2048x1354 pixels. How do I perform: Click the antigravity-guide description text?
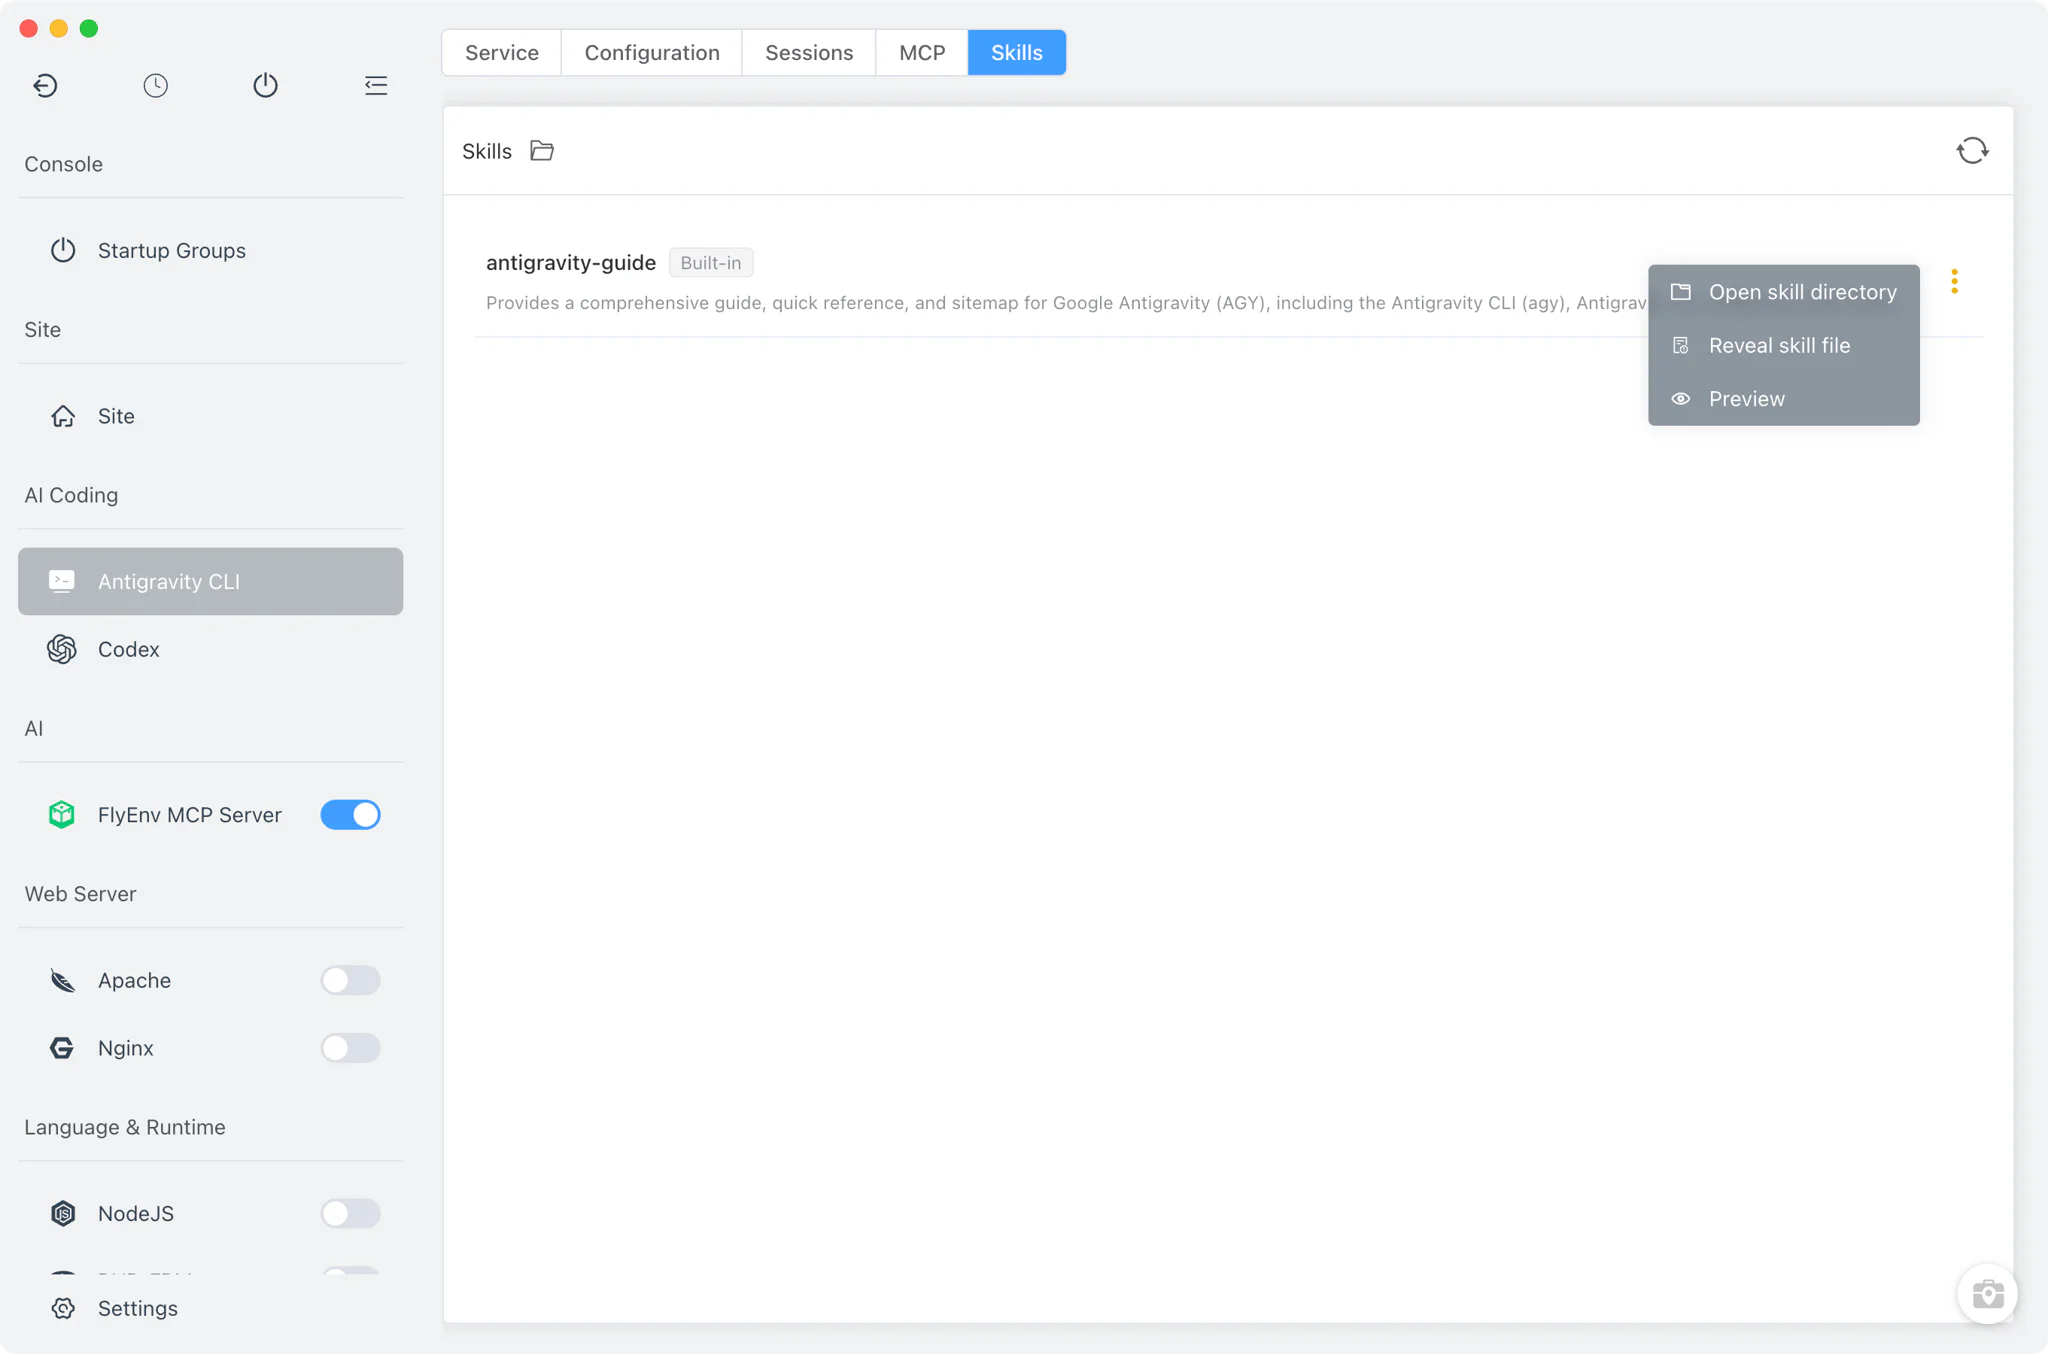[1067, 303]
